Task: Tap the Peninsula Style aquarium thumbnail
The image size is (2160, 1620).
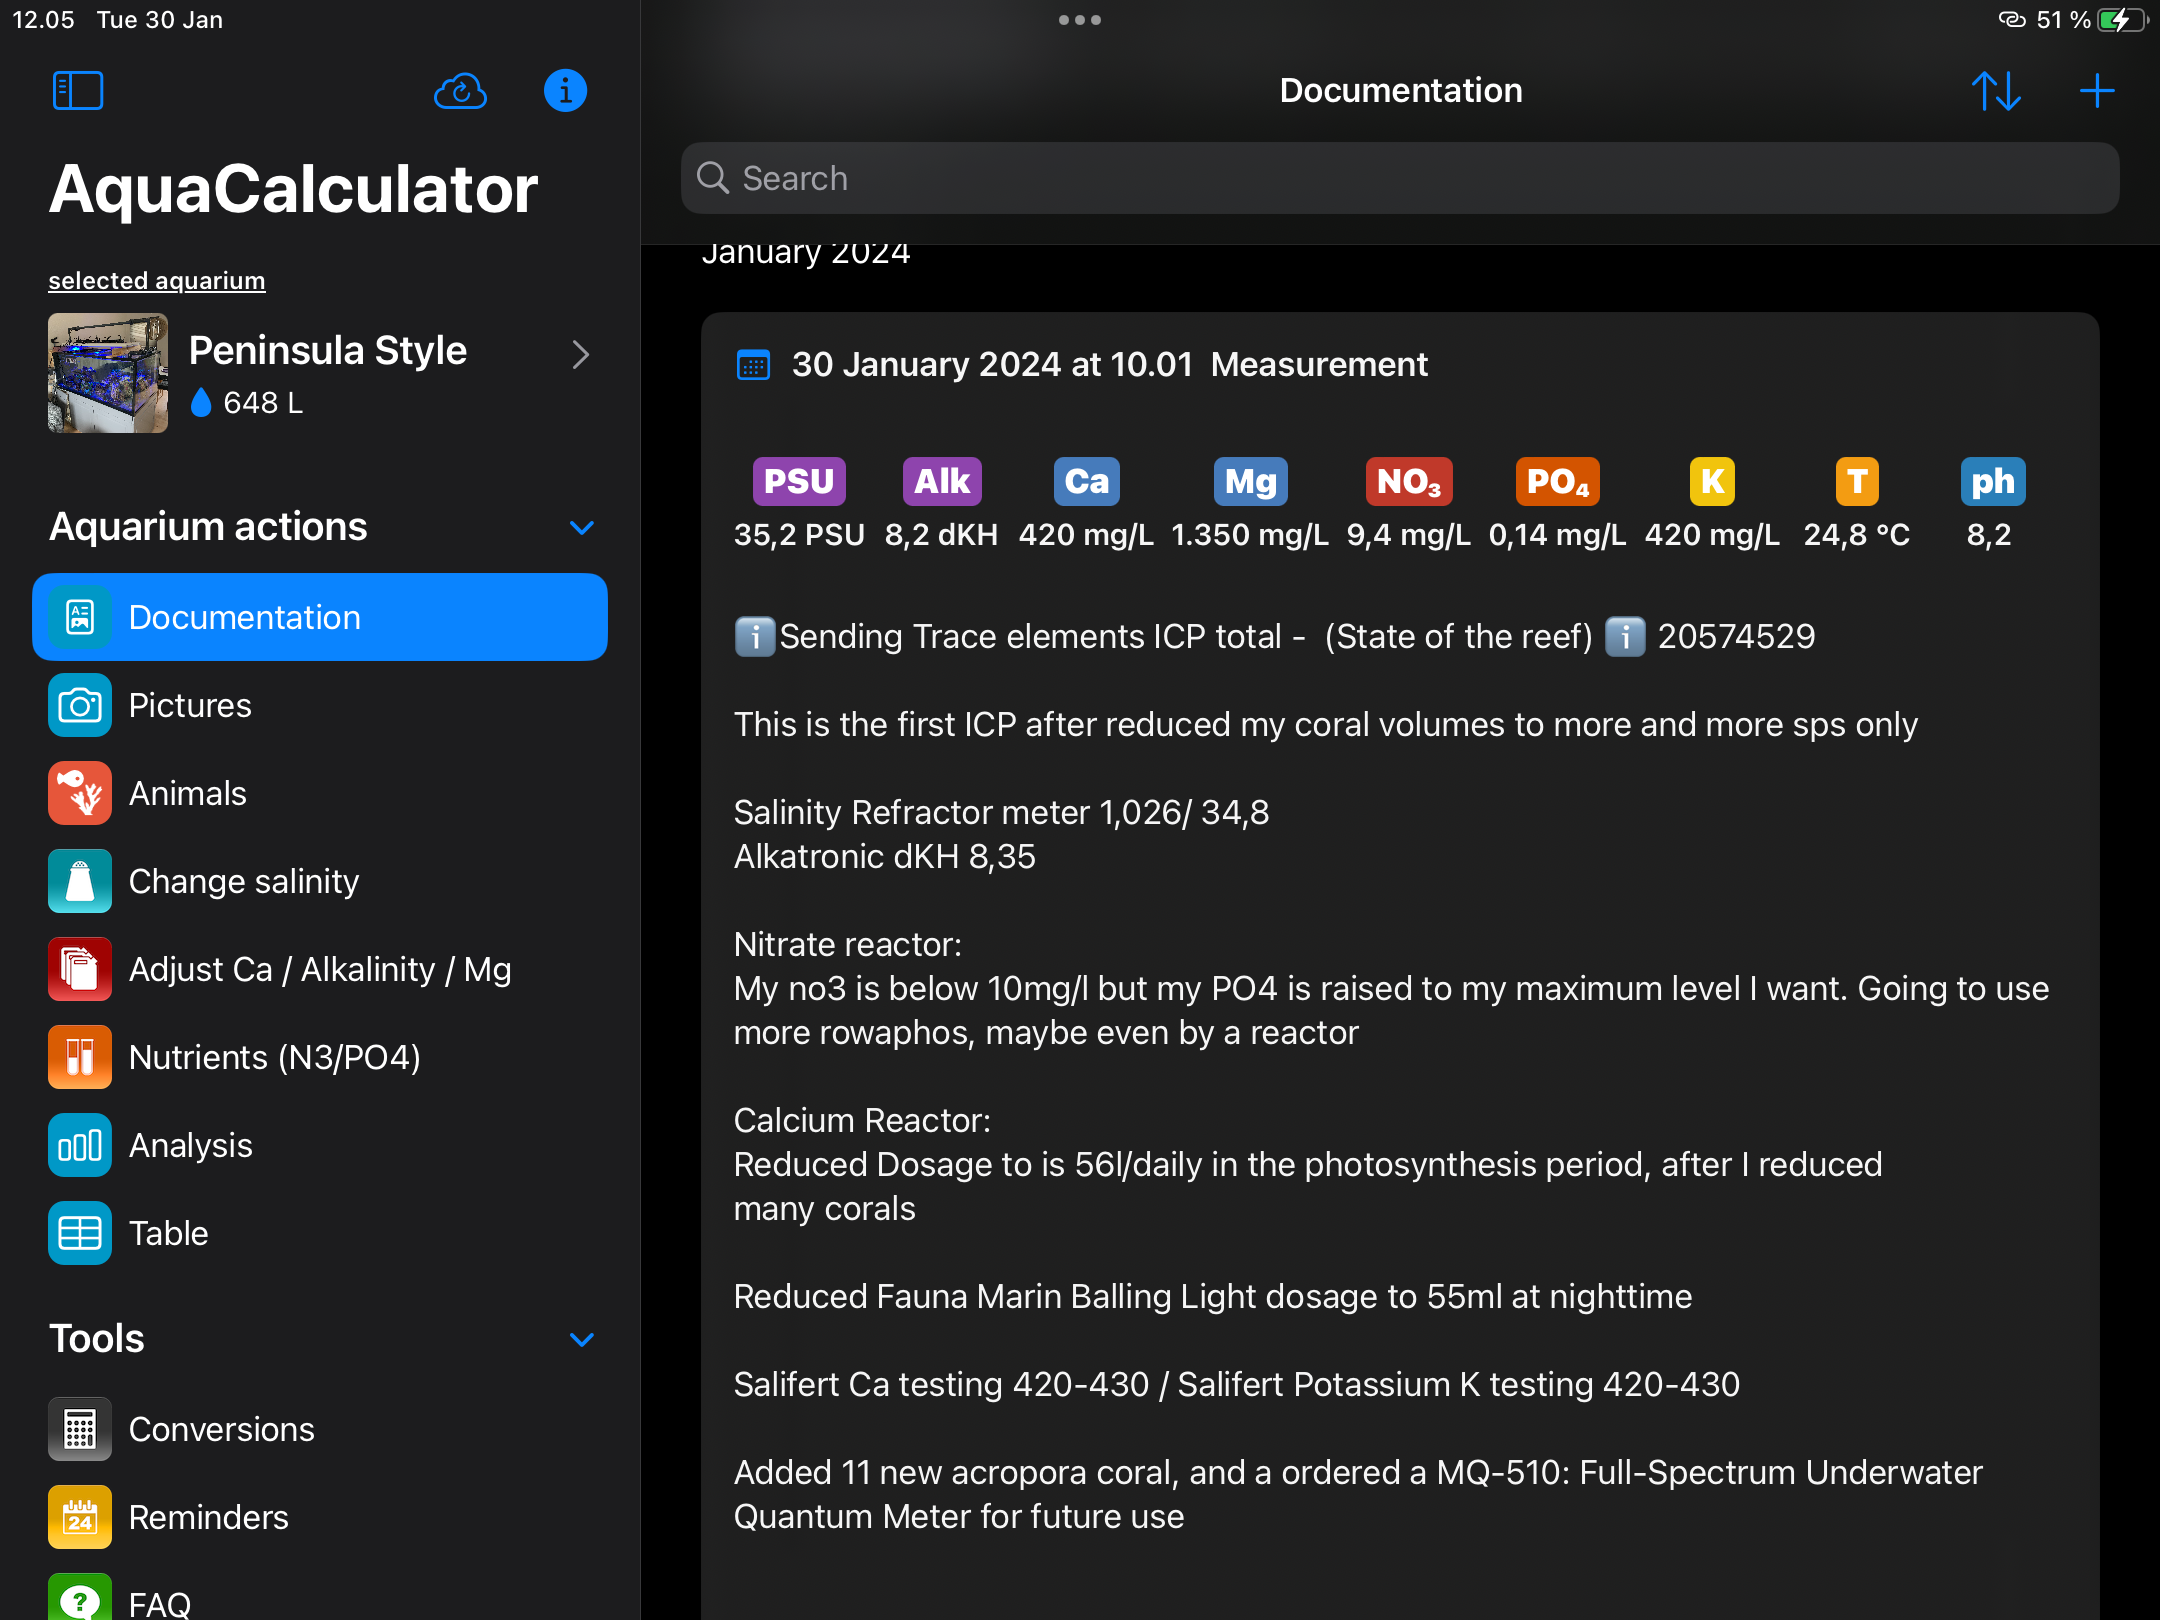Action: coord(108,373)
